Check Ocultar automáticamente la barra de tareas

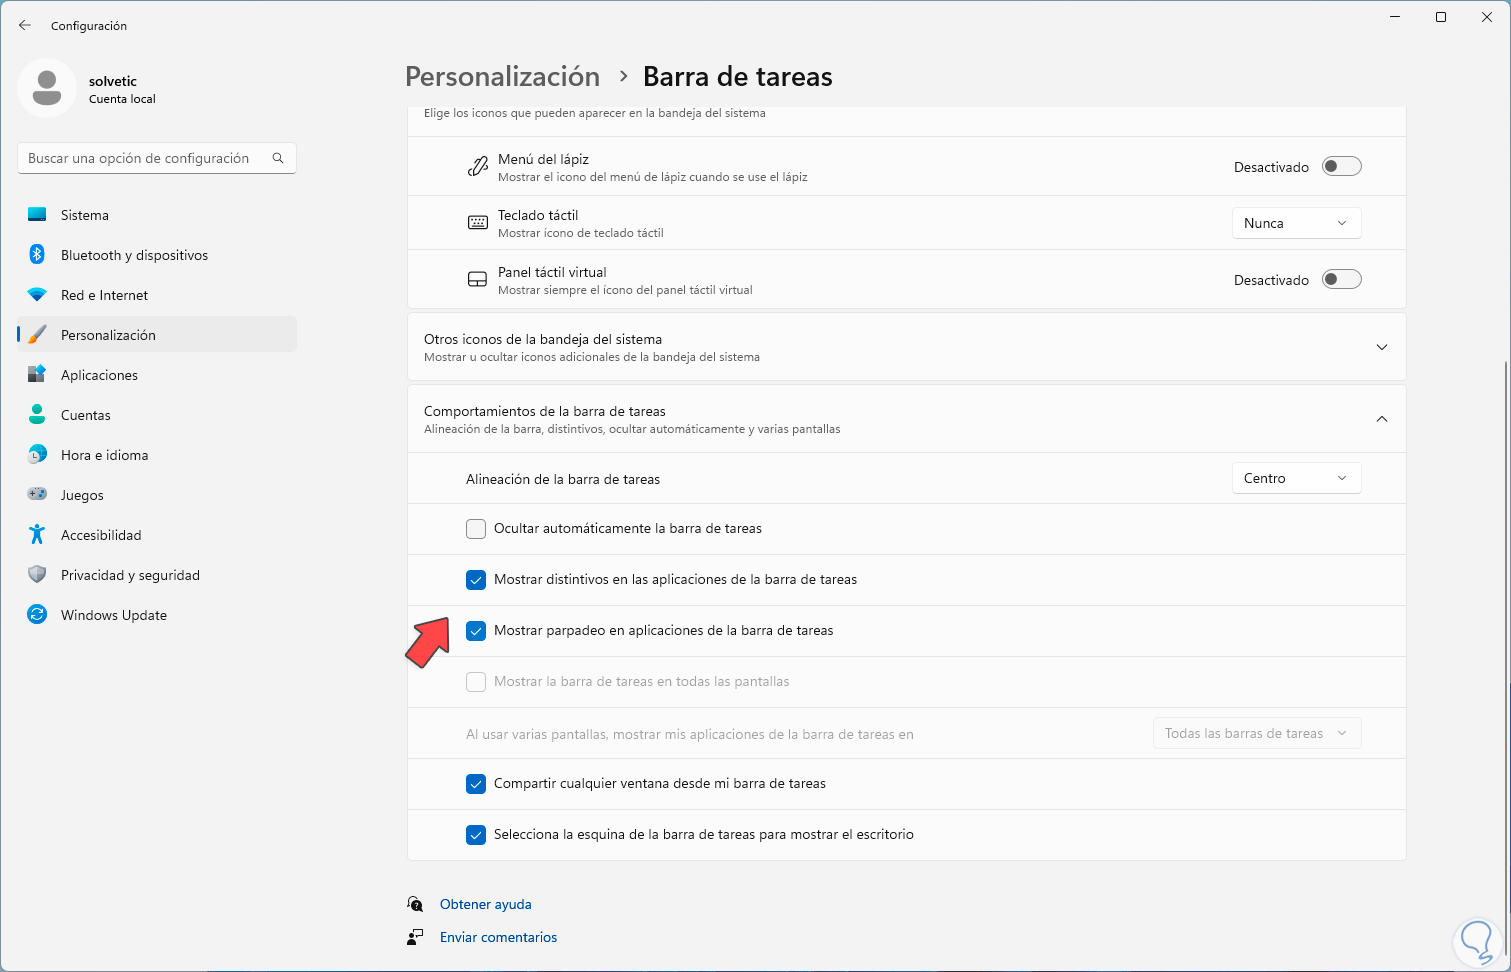476,529
